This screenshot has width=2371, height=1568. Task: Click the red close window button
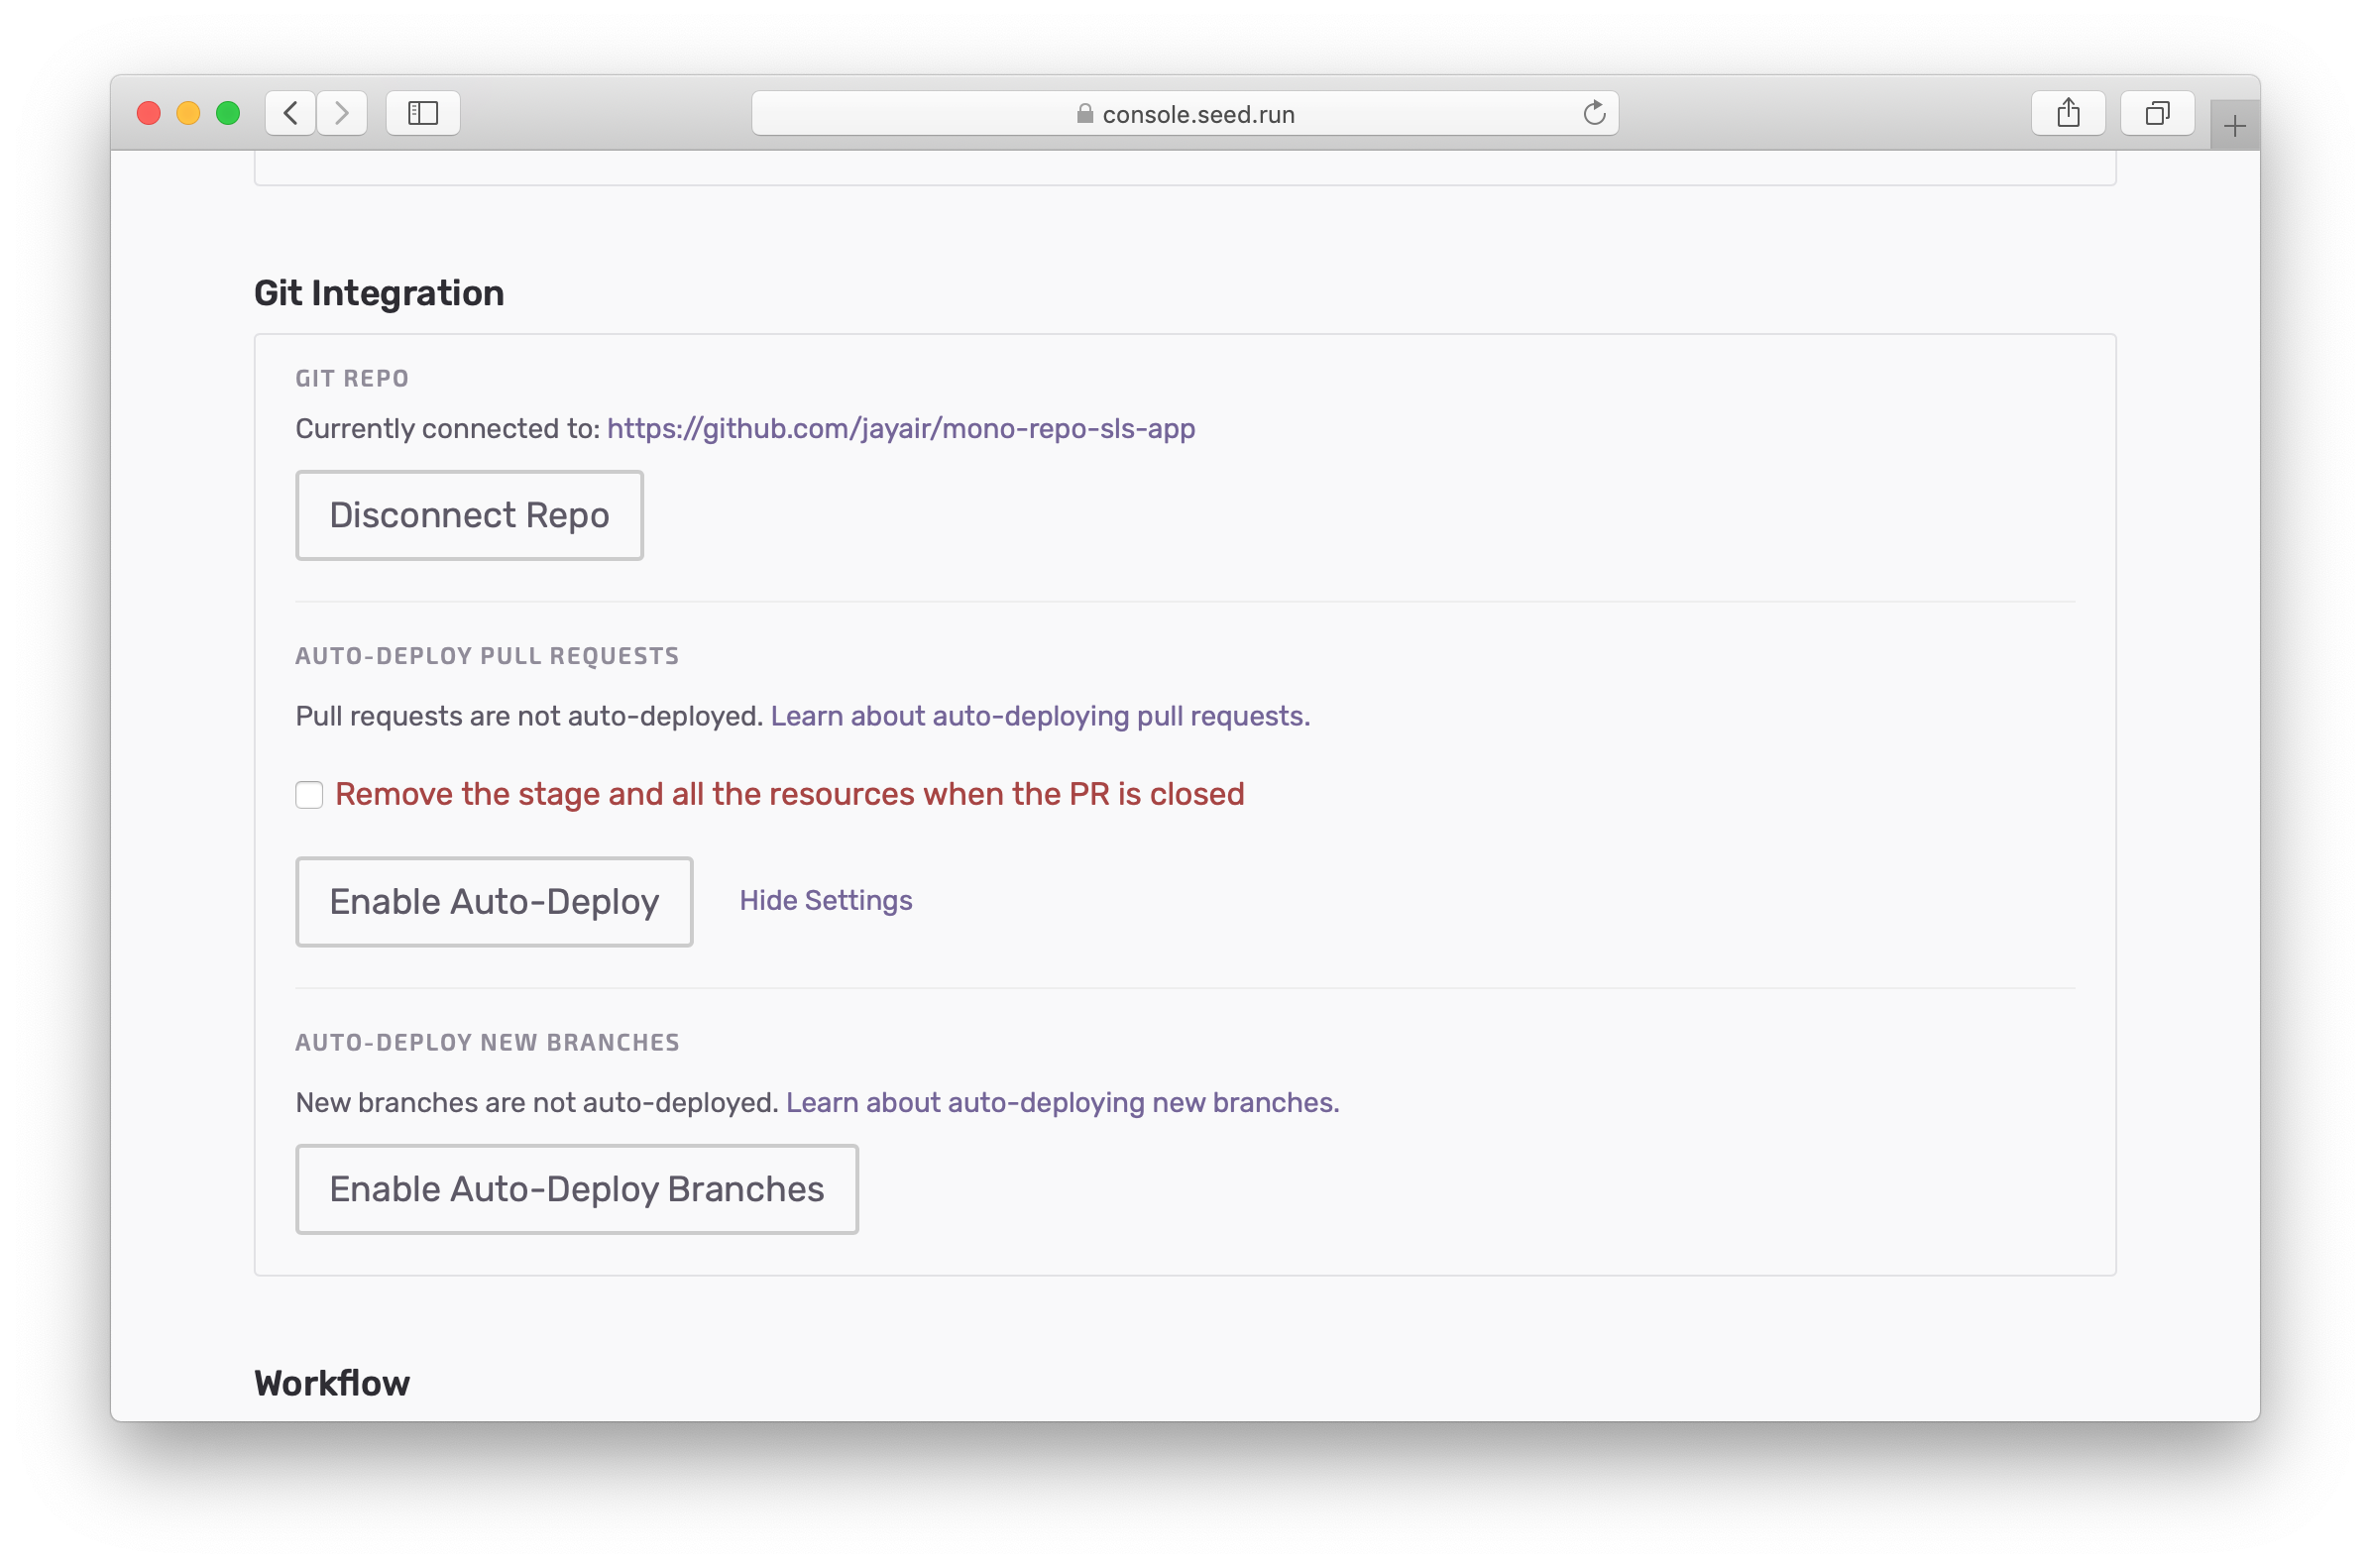[x=149, y=113]
